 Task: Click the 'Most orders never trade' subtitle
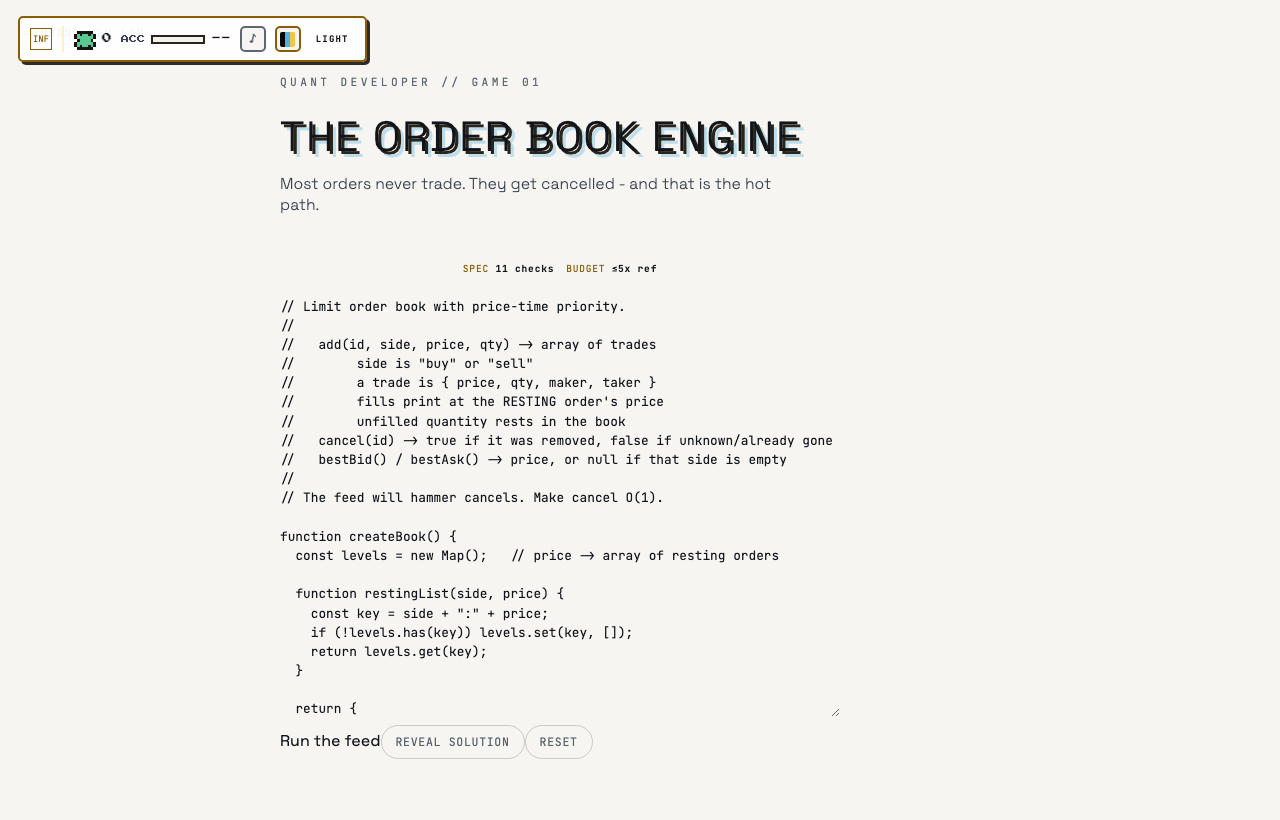coord(525,194)
